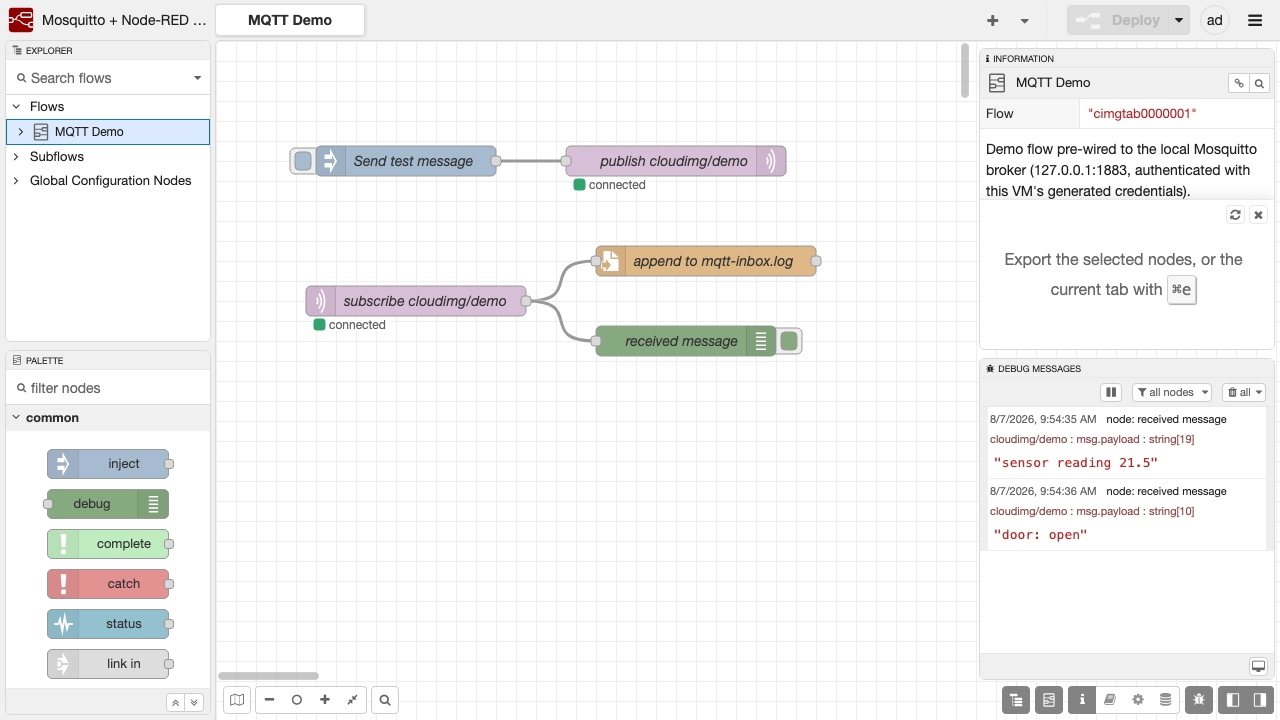Show the Help sidebar tab
This screenshot has height=720, width=1280.
click(1109, 700)
